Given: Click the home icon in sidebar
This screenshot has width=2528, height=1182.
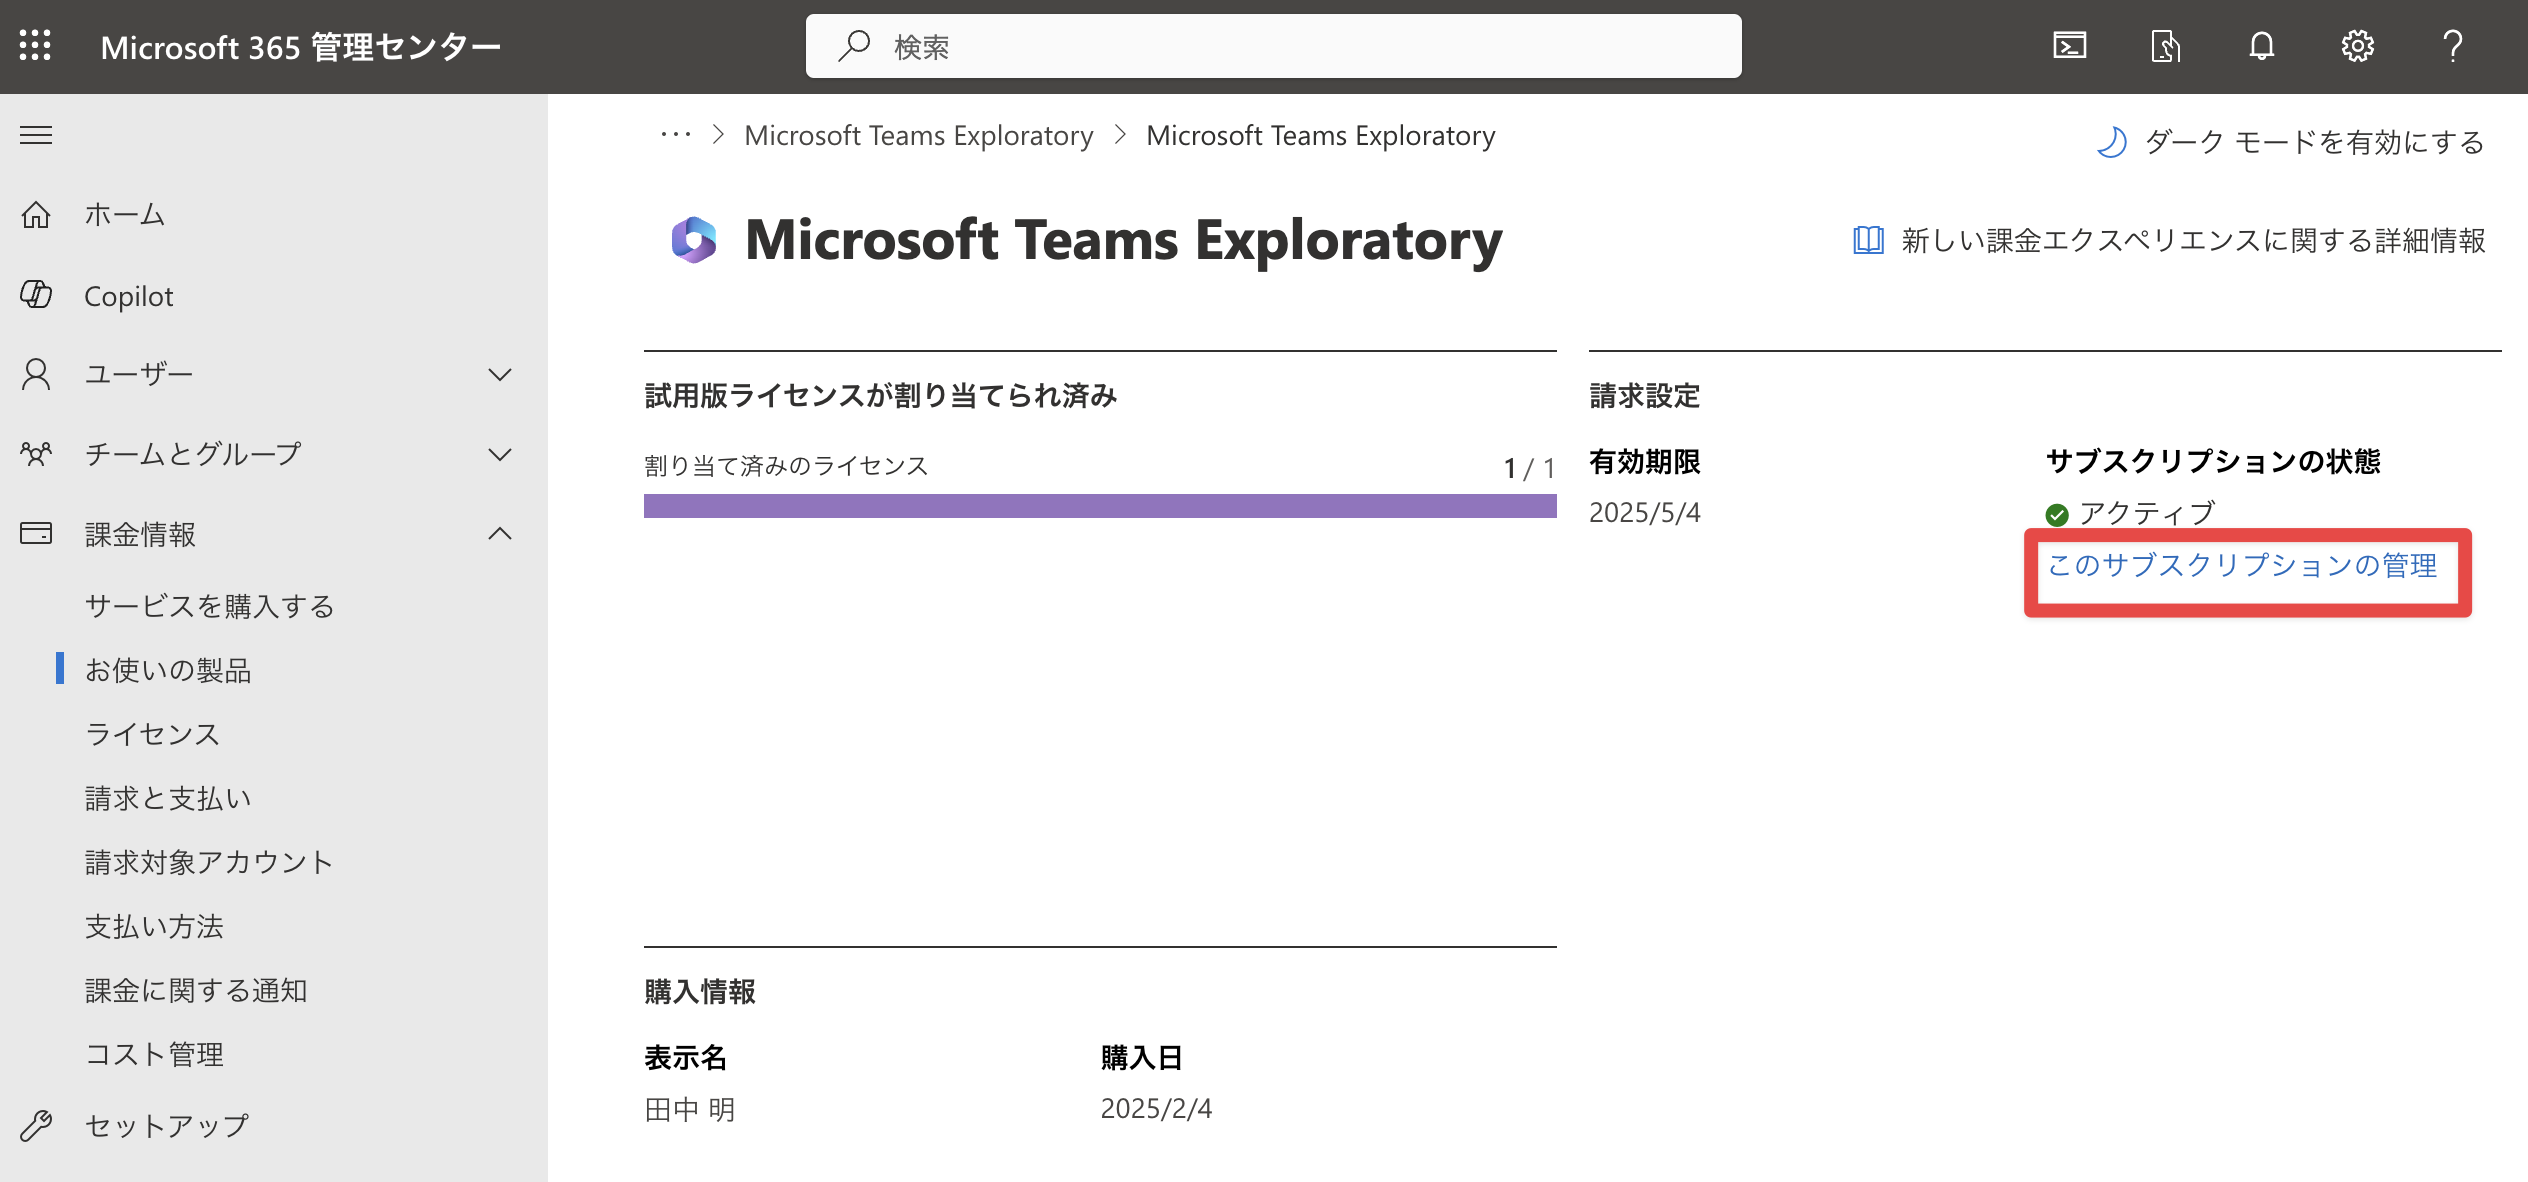Looking at the screenshot, I should click(36, 214).
